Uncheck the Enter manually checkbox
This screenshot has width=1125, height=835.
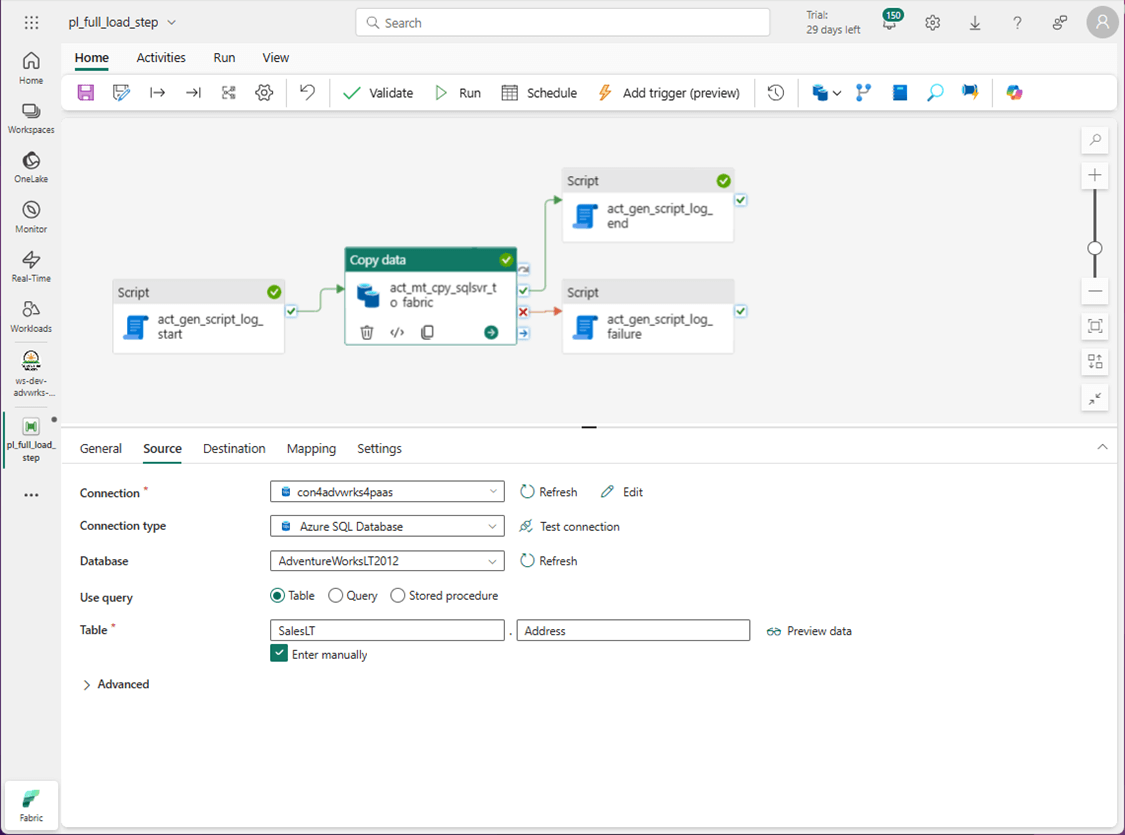tap(278, 654)
